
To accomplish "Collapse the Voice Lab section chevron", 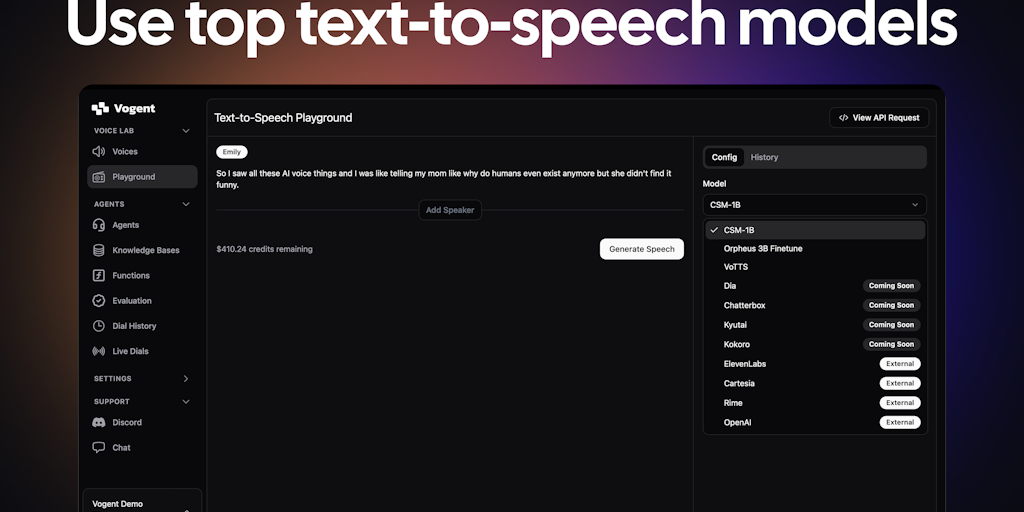I will (x=186, y=131).
